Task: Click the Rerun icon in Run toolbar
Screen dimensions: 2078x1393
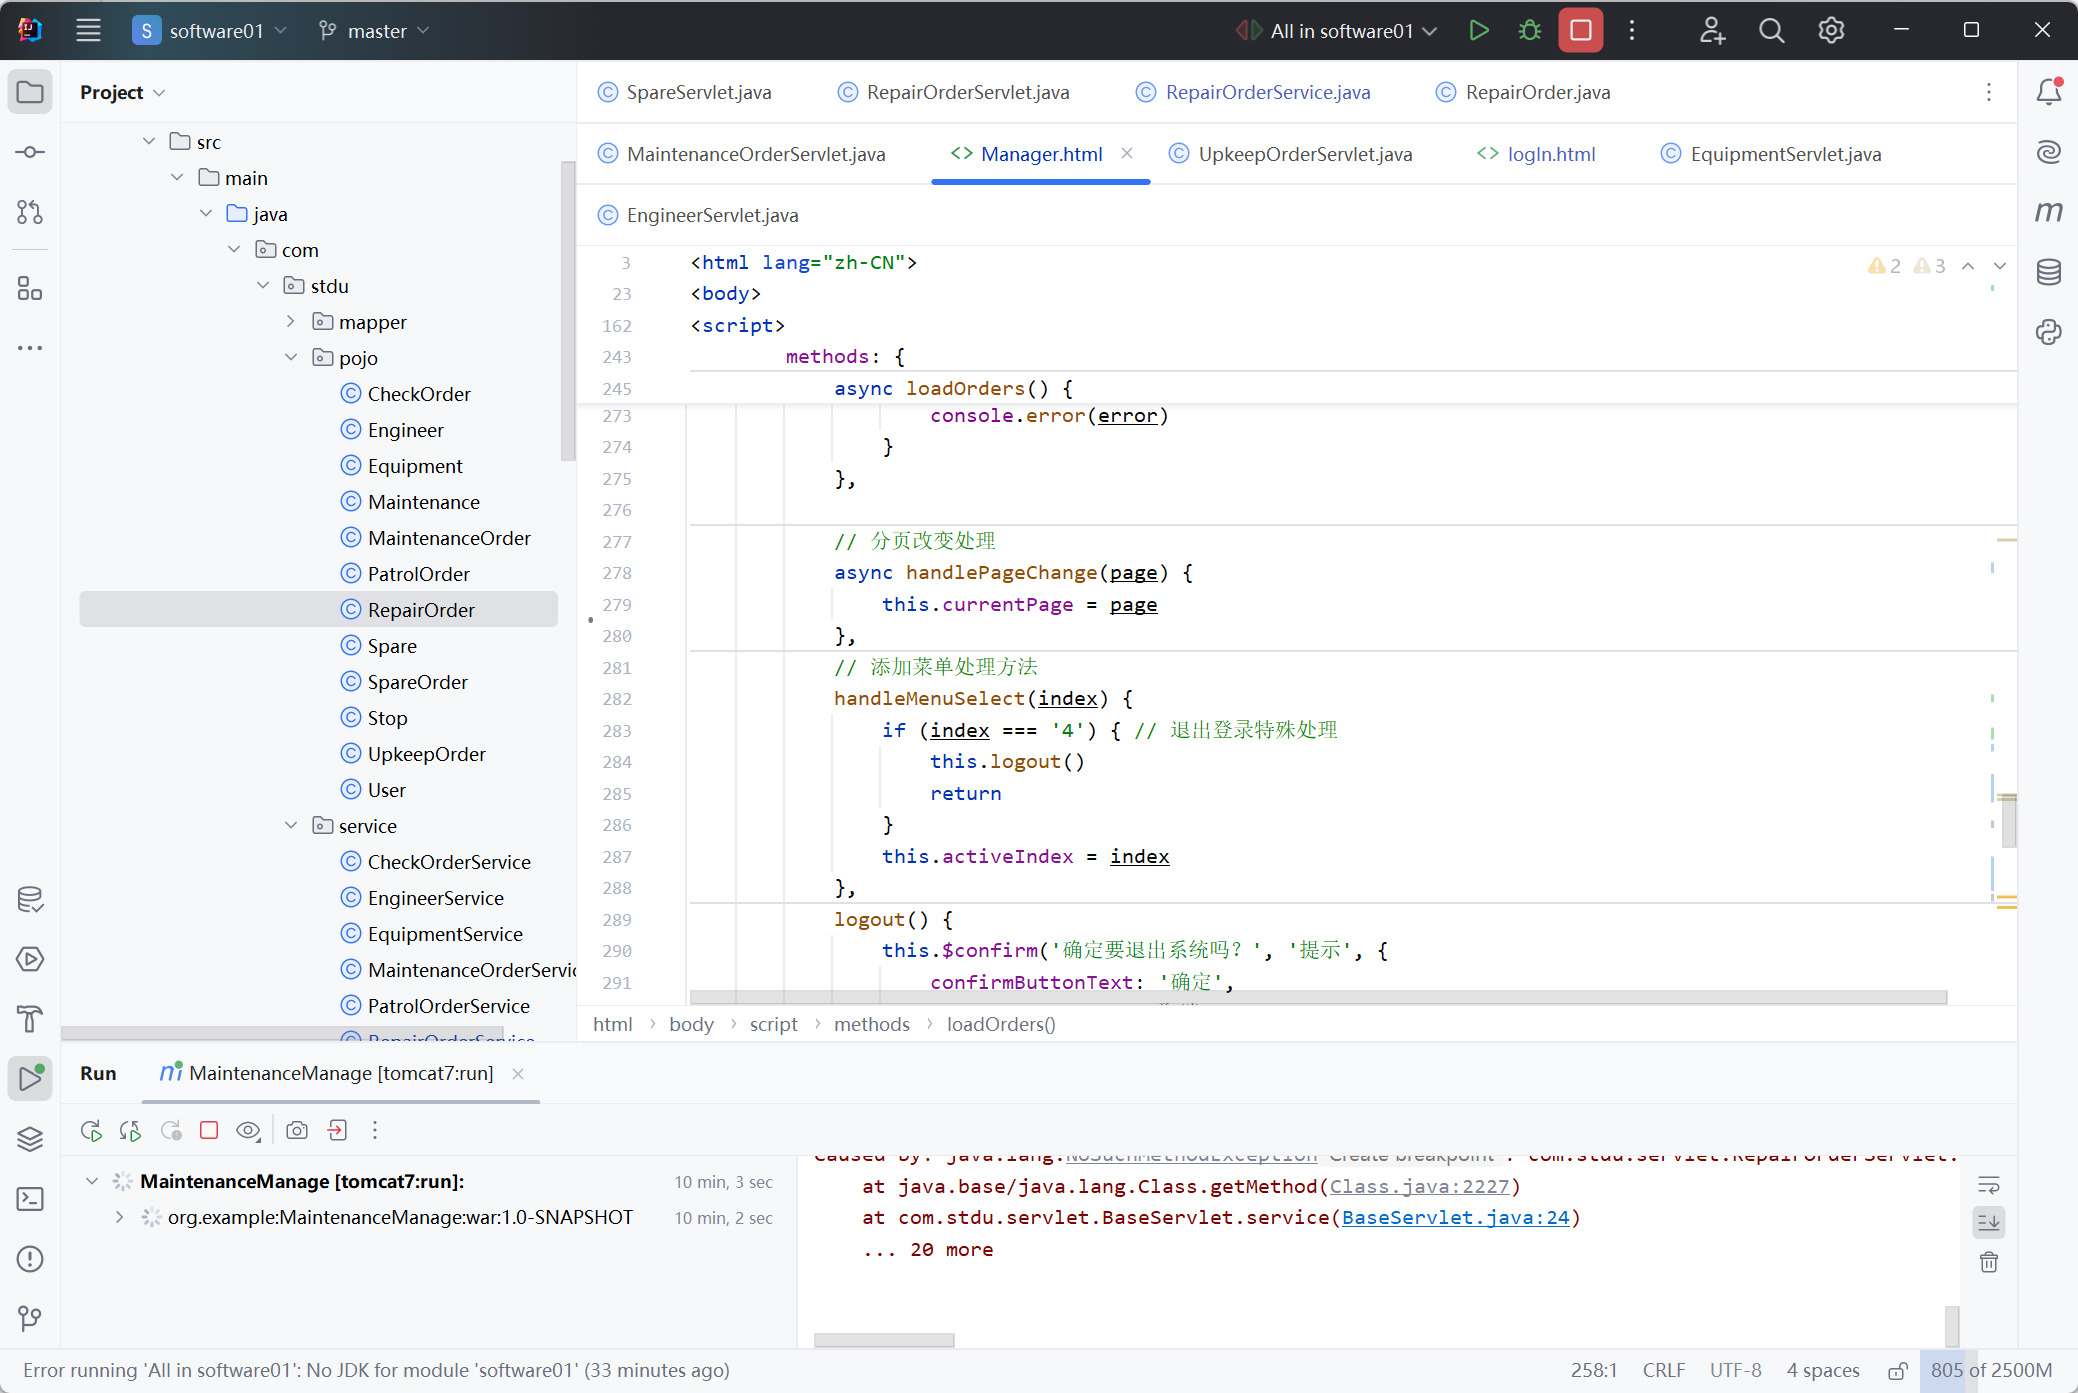Action: 91,1130
